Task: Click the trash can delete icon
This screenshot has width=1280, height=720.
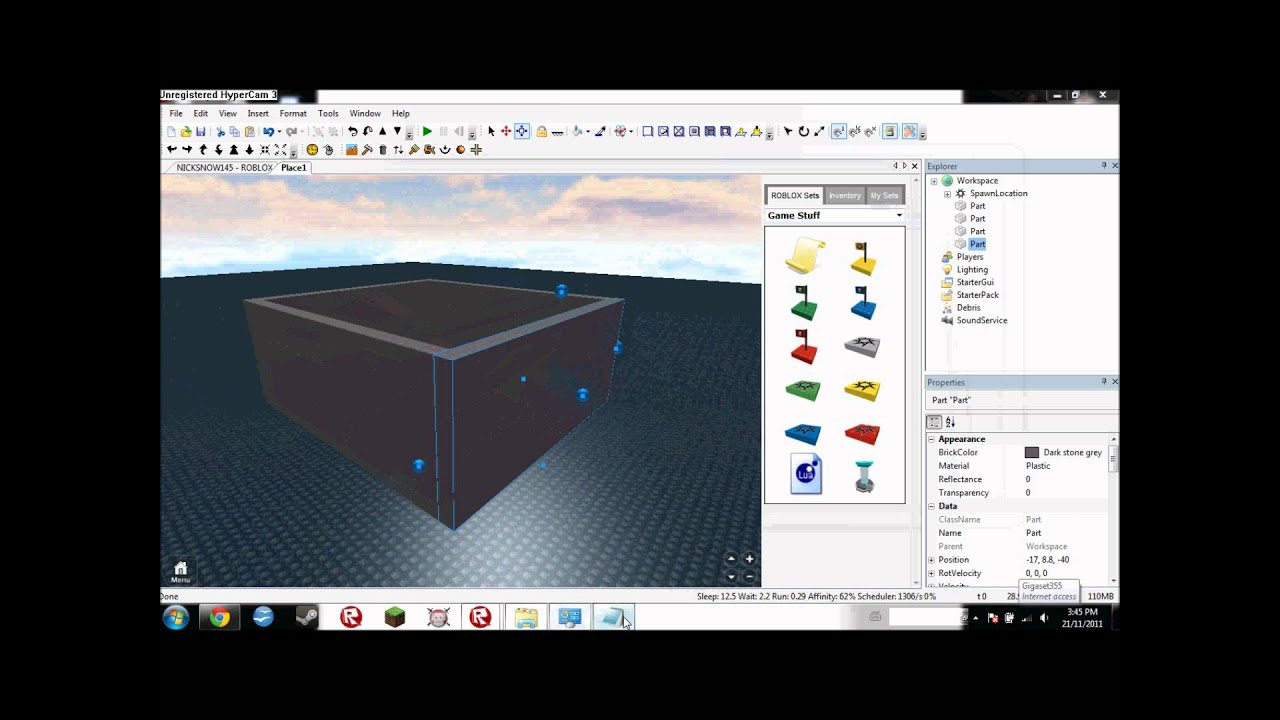Action: click(383, 150)
